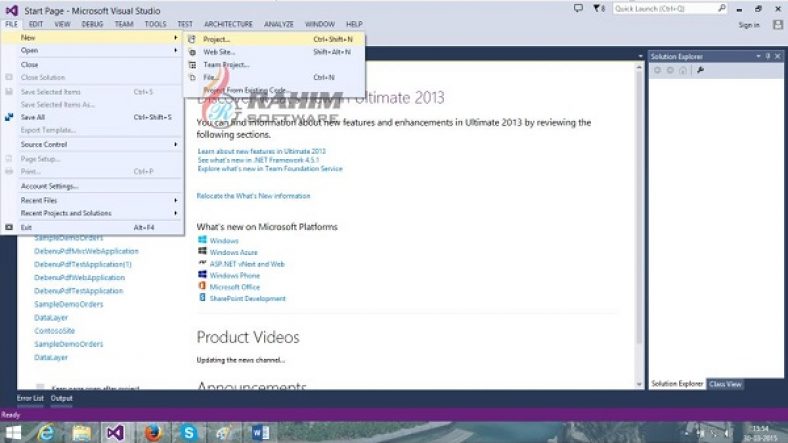Open recent project ContosoSite
This screenshot has width=788, height=443.
pyautogui.click(x=54, y=331)
